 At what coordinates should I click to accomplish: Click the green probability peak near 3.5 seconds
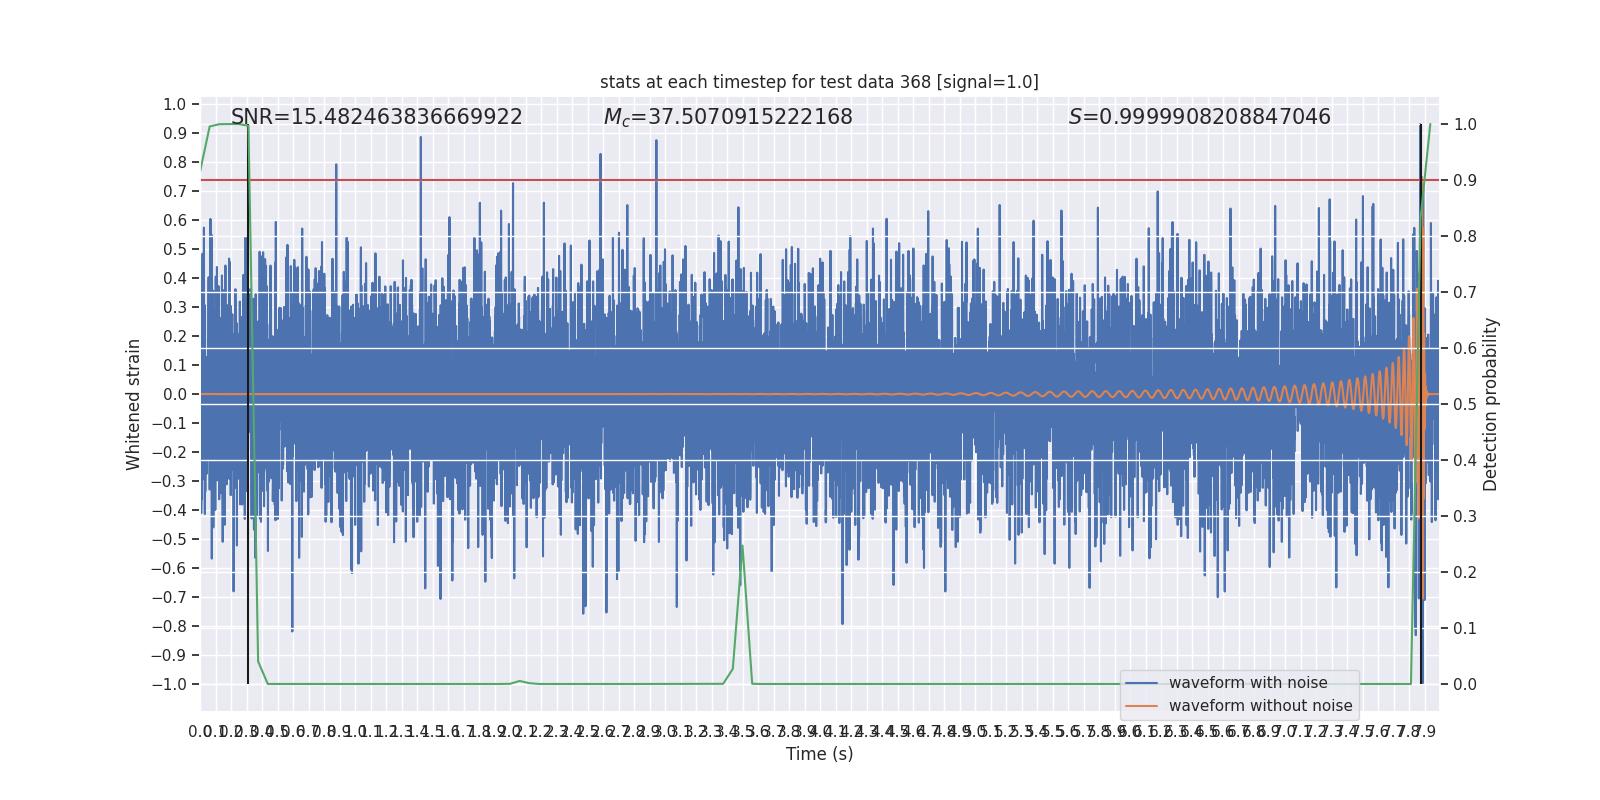(x=742, y=548)
